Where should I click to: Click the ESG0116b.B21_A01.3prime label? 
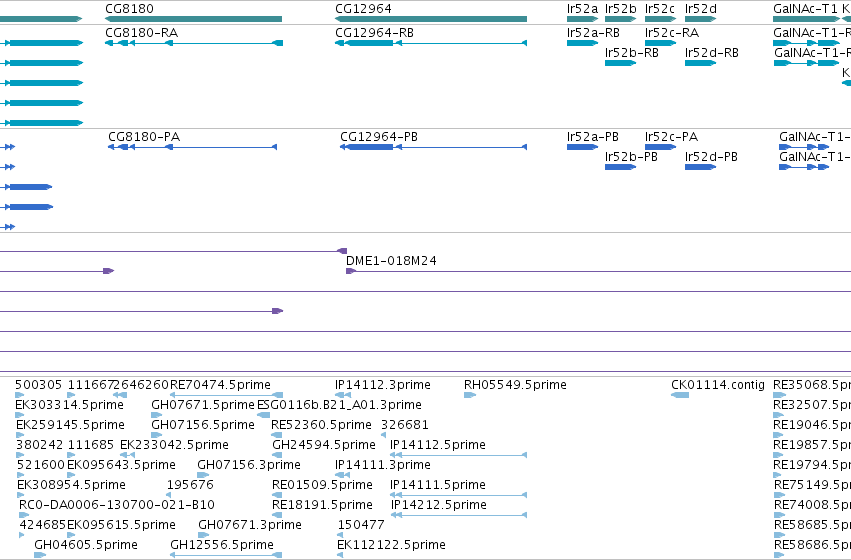pyautogui.click(x=339, y=405)
